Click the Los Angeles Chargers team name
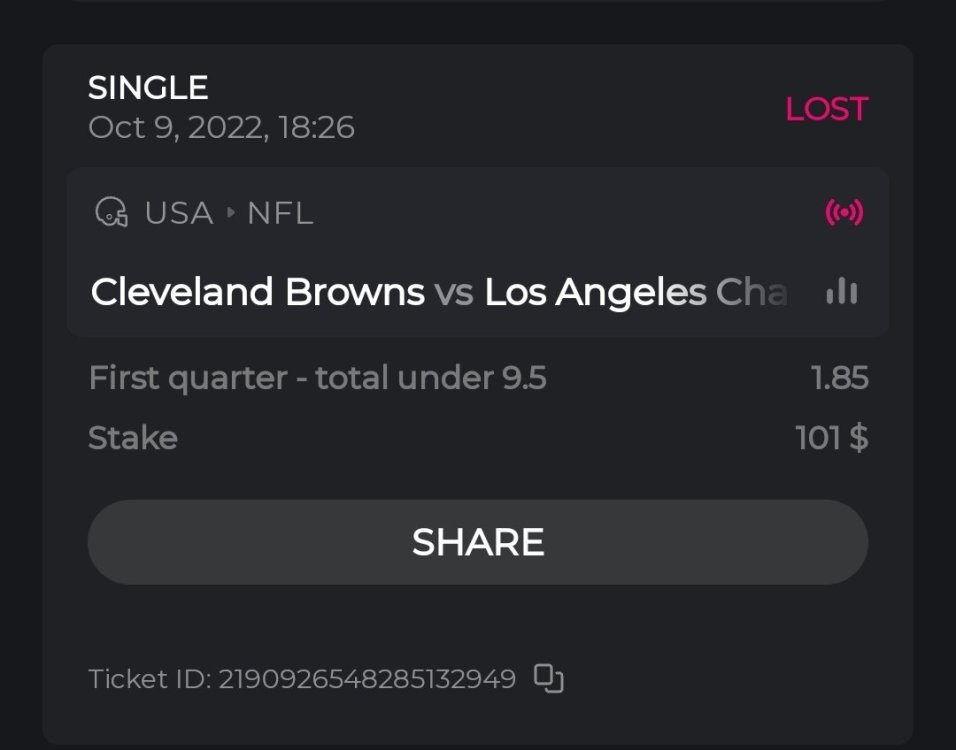956x750 pixels. [635, 292]
